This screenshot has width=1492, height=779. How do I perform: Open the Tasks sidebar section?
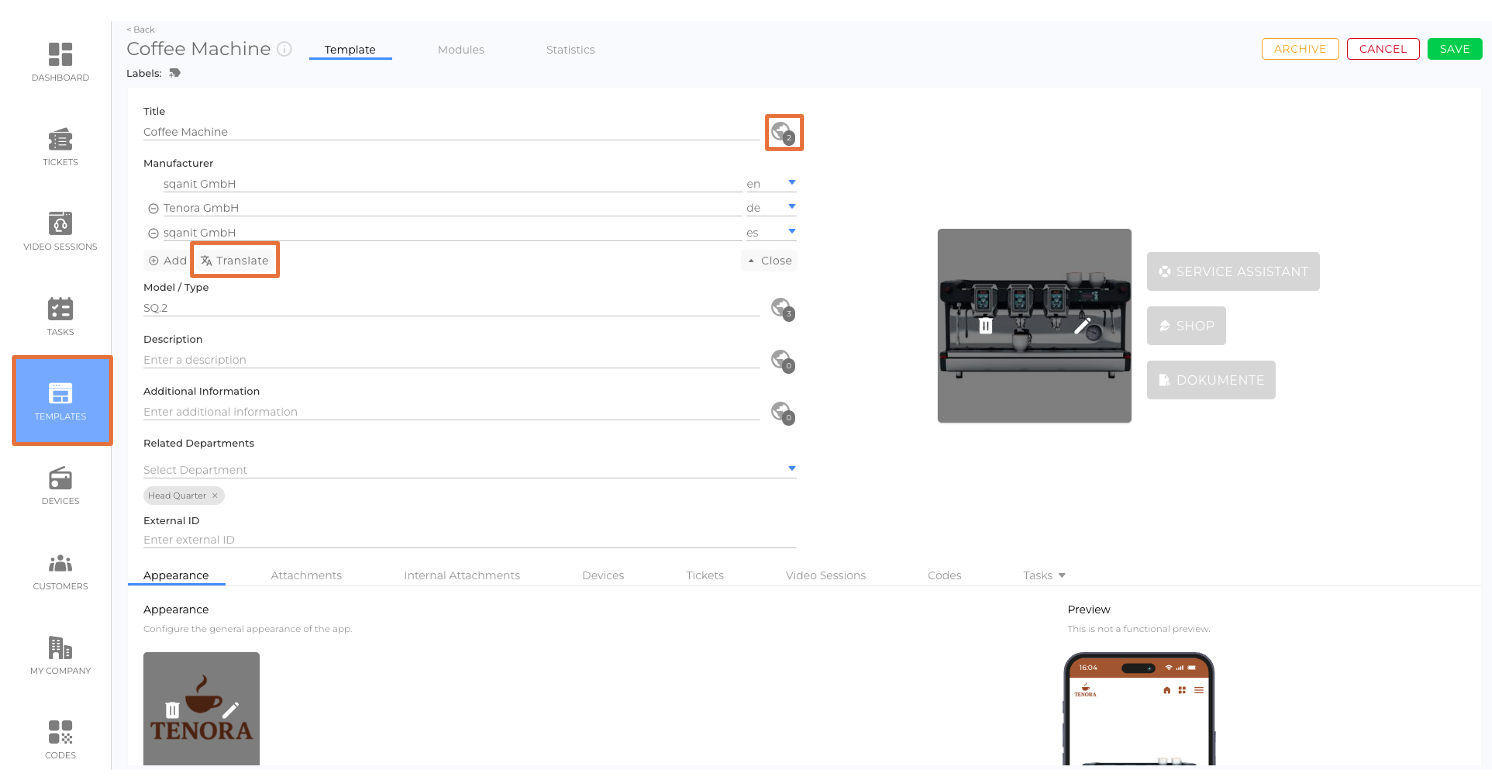pyautogui.click(x=60, y=316)
